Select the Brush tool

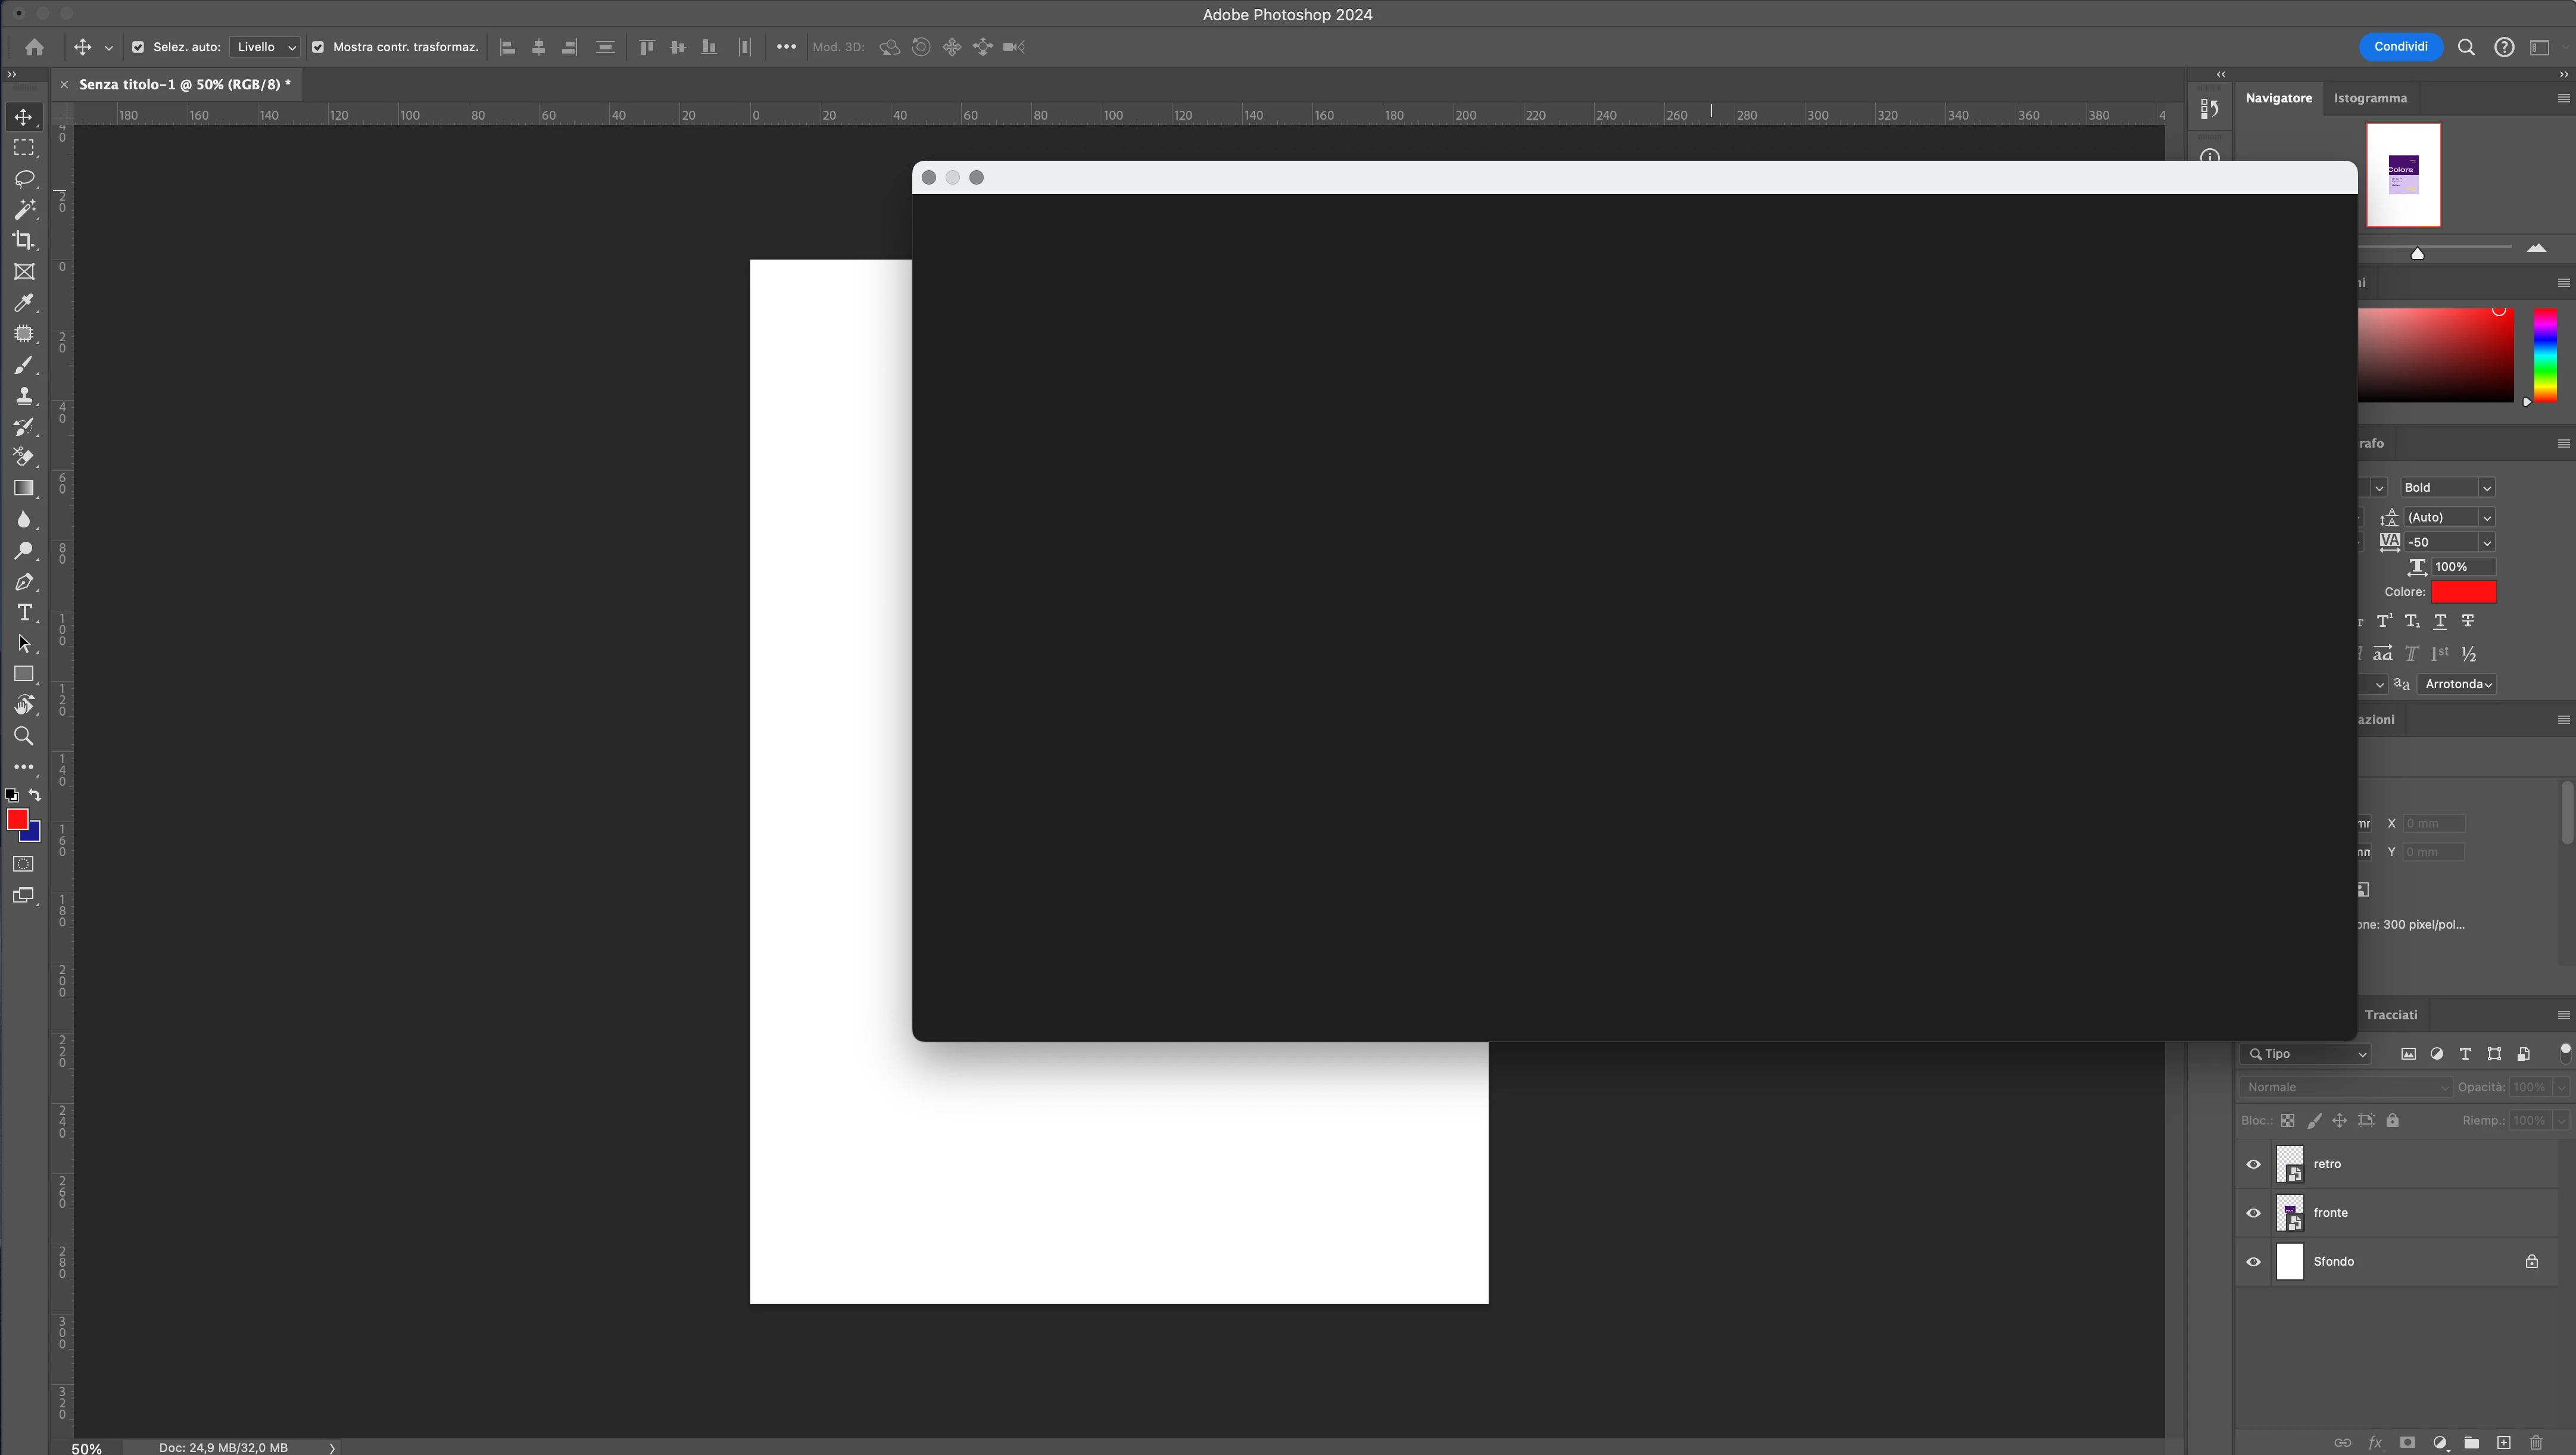pyautogui.click(x=24, y=365)
